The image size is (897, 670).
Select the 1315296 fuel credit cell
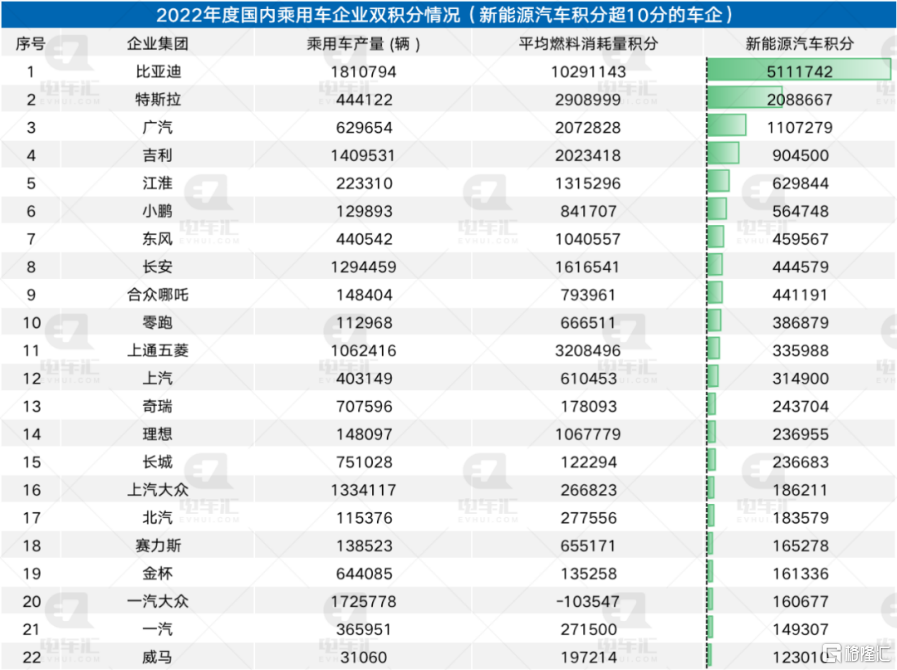588,184
